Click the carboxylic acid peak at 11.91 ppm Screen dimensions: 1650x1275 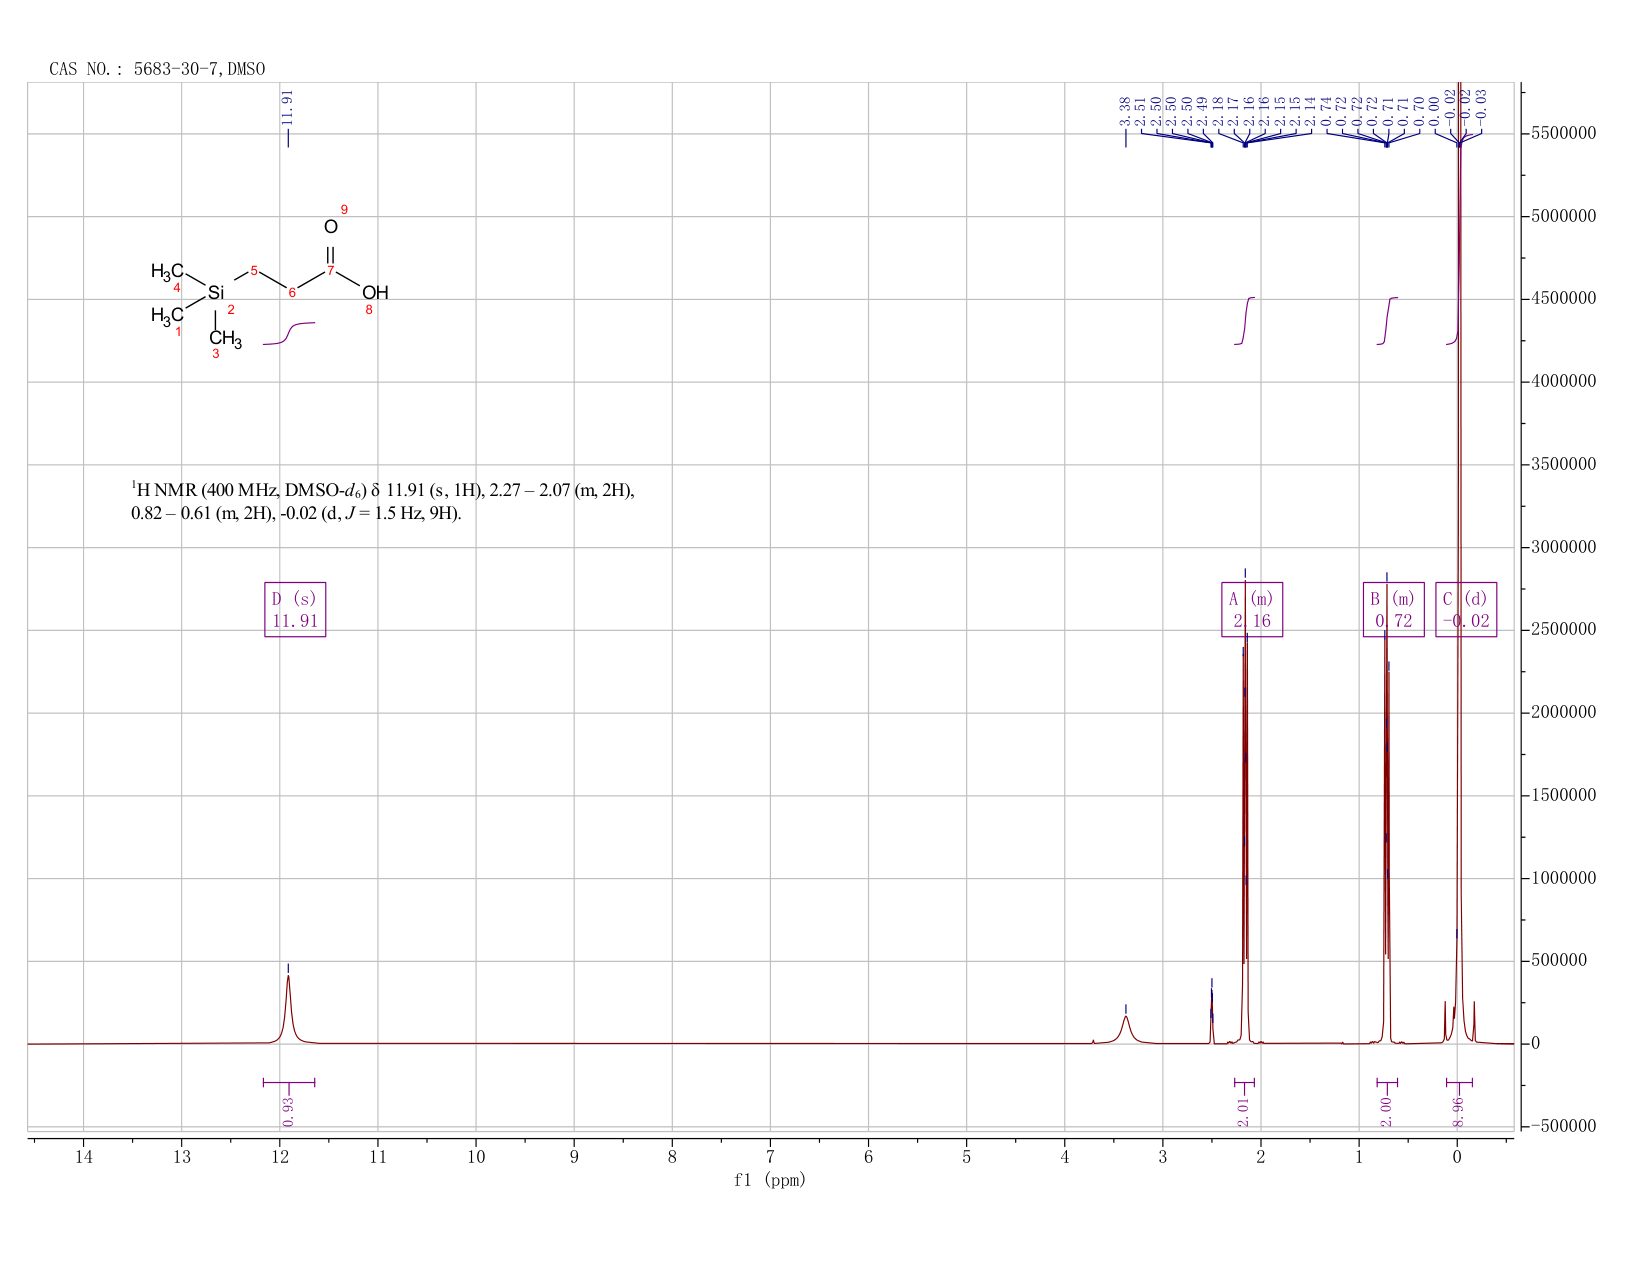(288, 1005)
